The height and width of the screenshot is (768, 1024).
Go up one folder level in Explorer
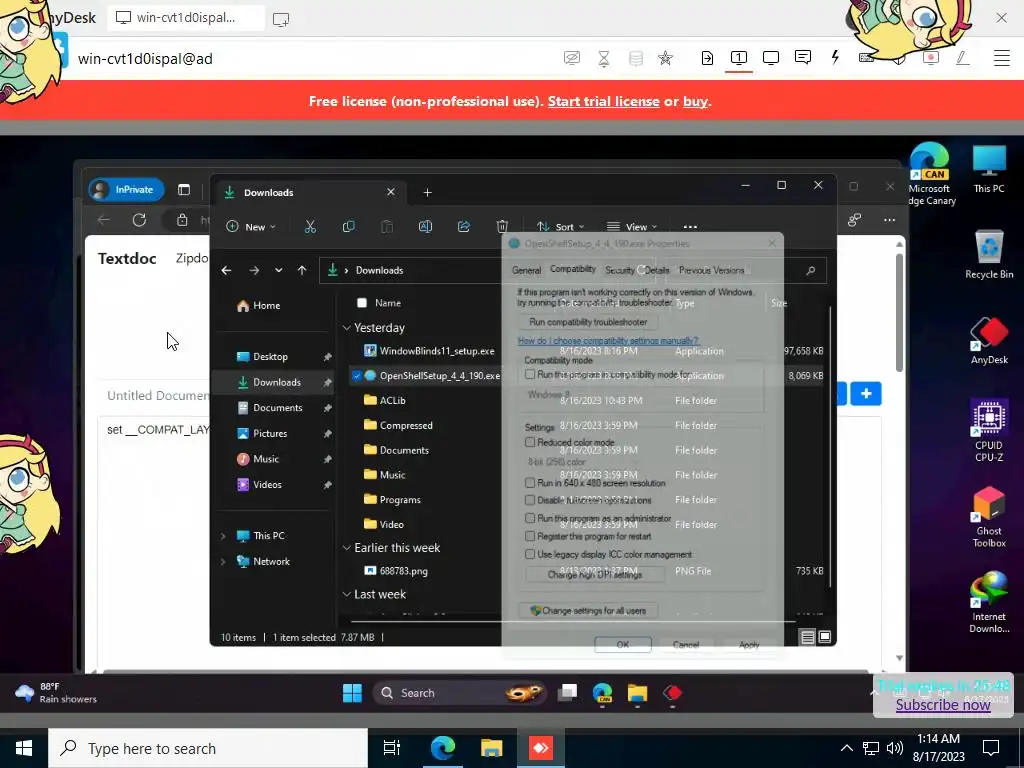point(302,270)
